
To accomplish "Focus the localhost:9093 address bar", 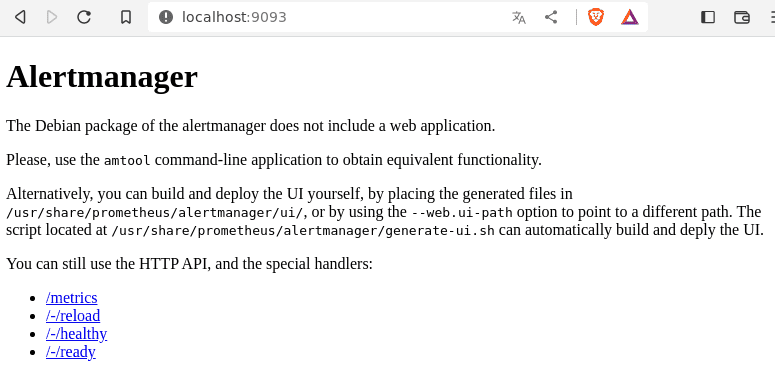I will (x=341, y=17).
